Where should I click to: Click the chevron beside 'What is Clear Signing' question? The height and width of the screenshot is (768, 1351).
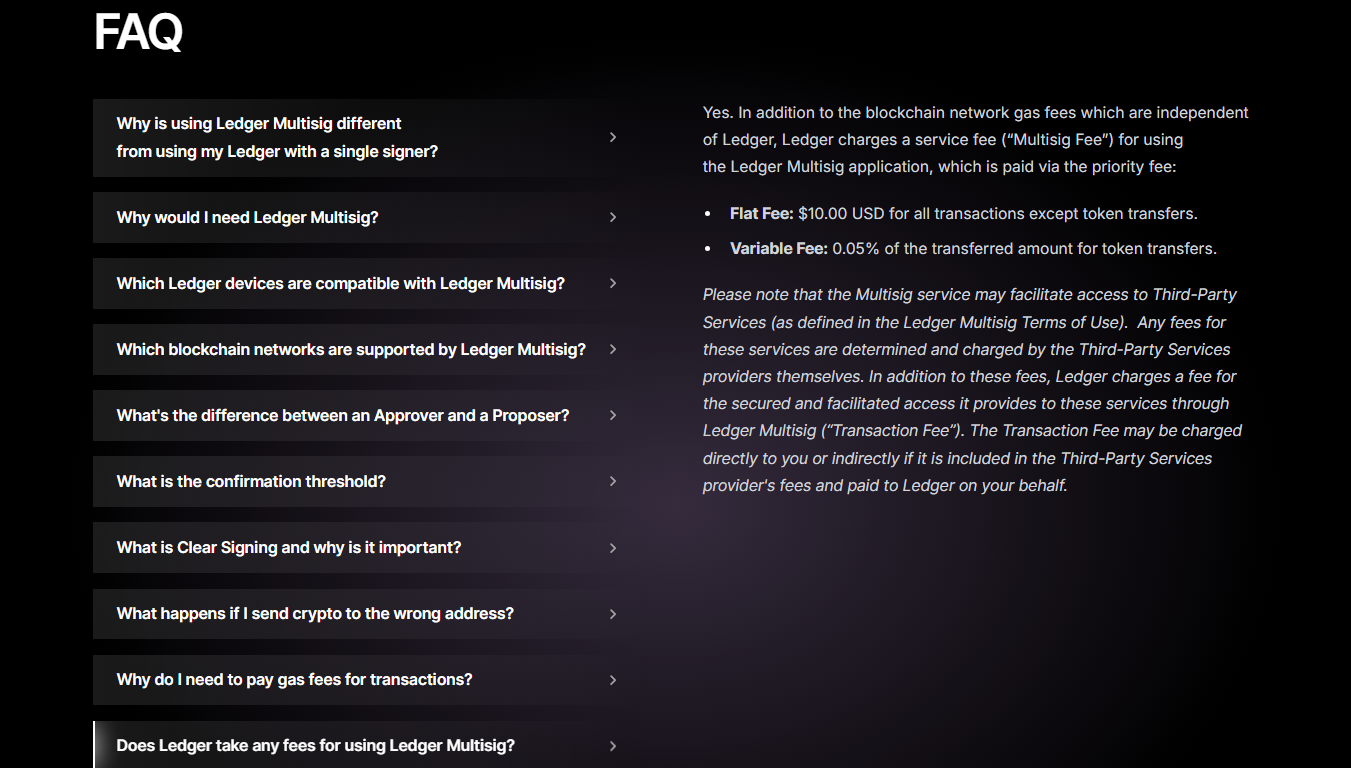[612, 547]
